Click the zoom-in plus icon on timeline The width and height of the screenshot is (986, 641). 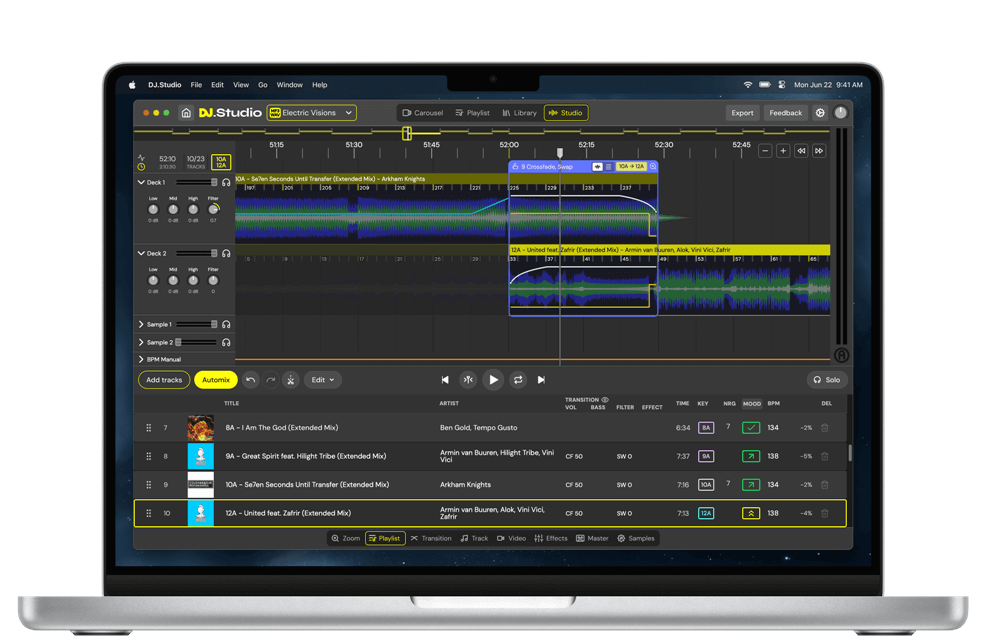pyautogui.click(x=783, y=151)
